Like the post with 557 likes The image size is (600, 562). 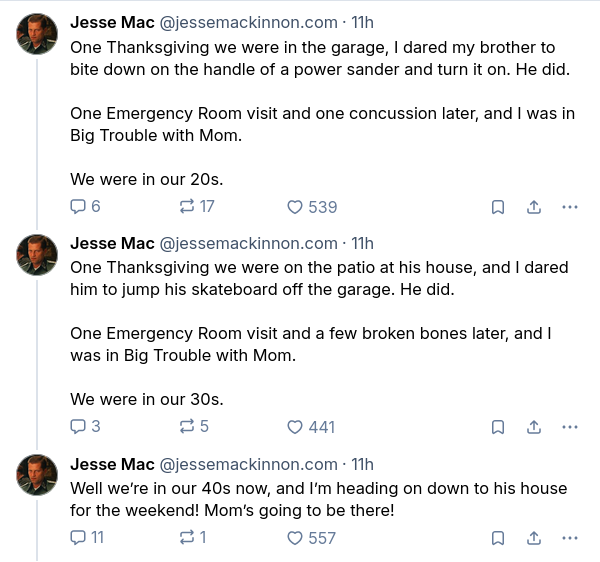pyautogui.click(x=295, y=538)
